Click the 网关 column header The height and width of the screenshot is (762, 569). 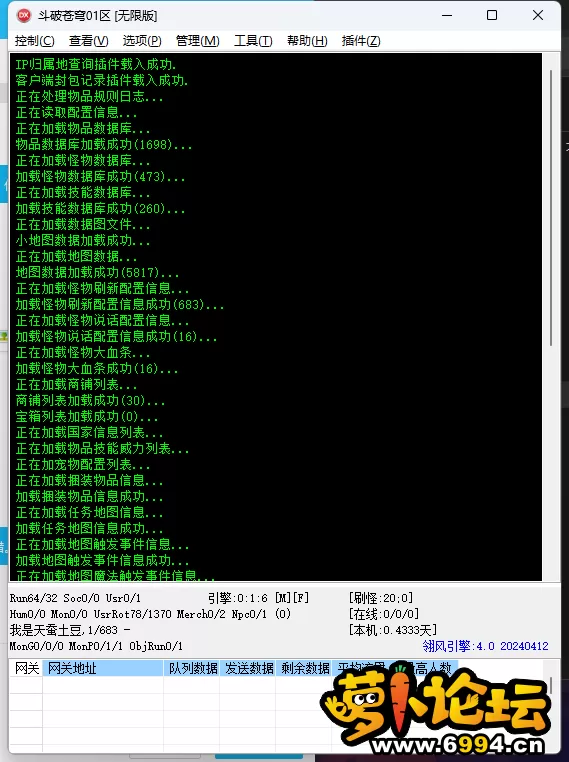click(26, 668)
